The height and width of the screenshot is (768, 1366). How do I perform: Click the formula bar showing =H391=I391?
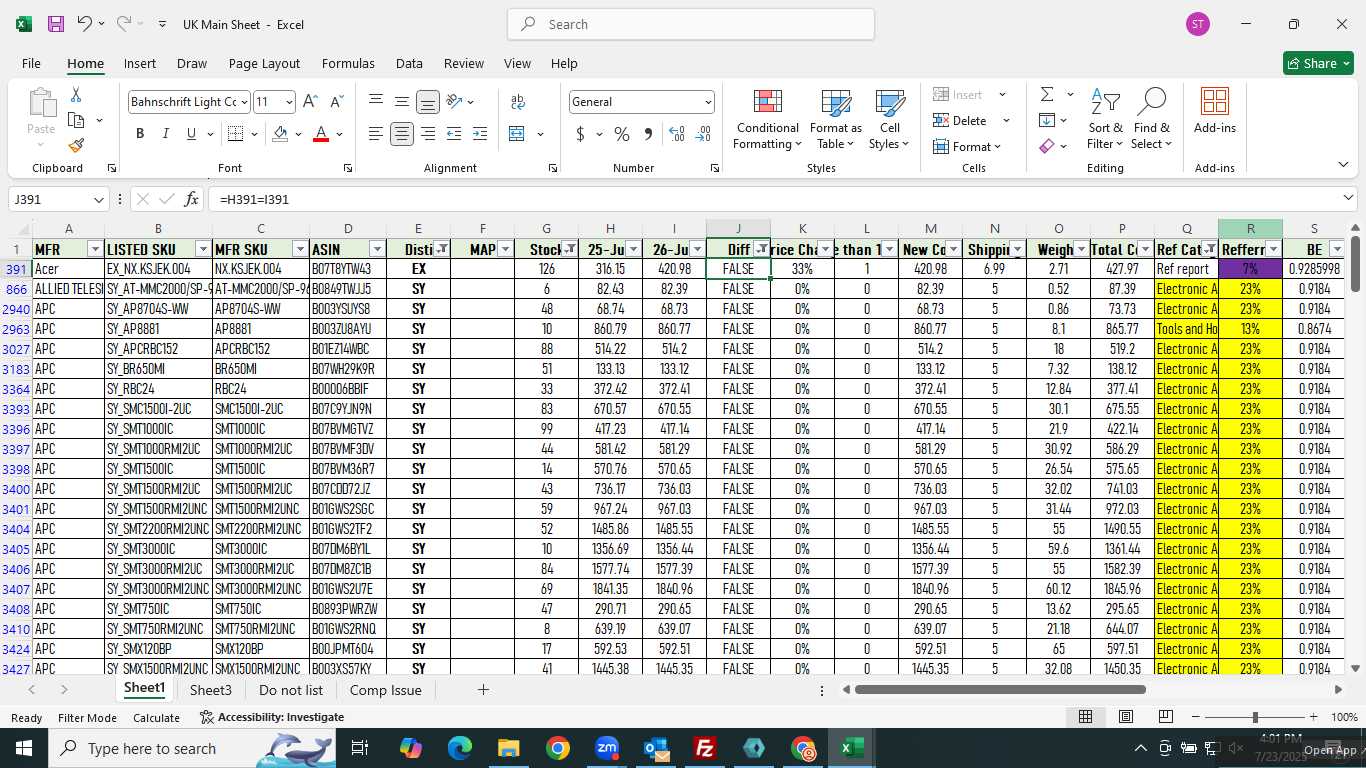(x=780, y=199)
